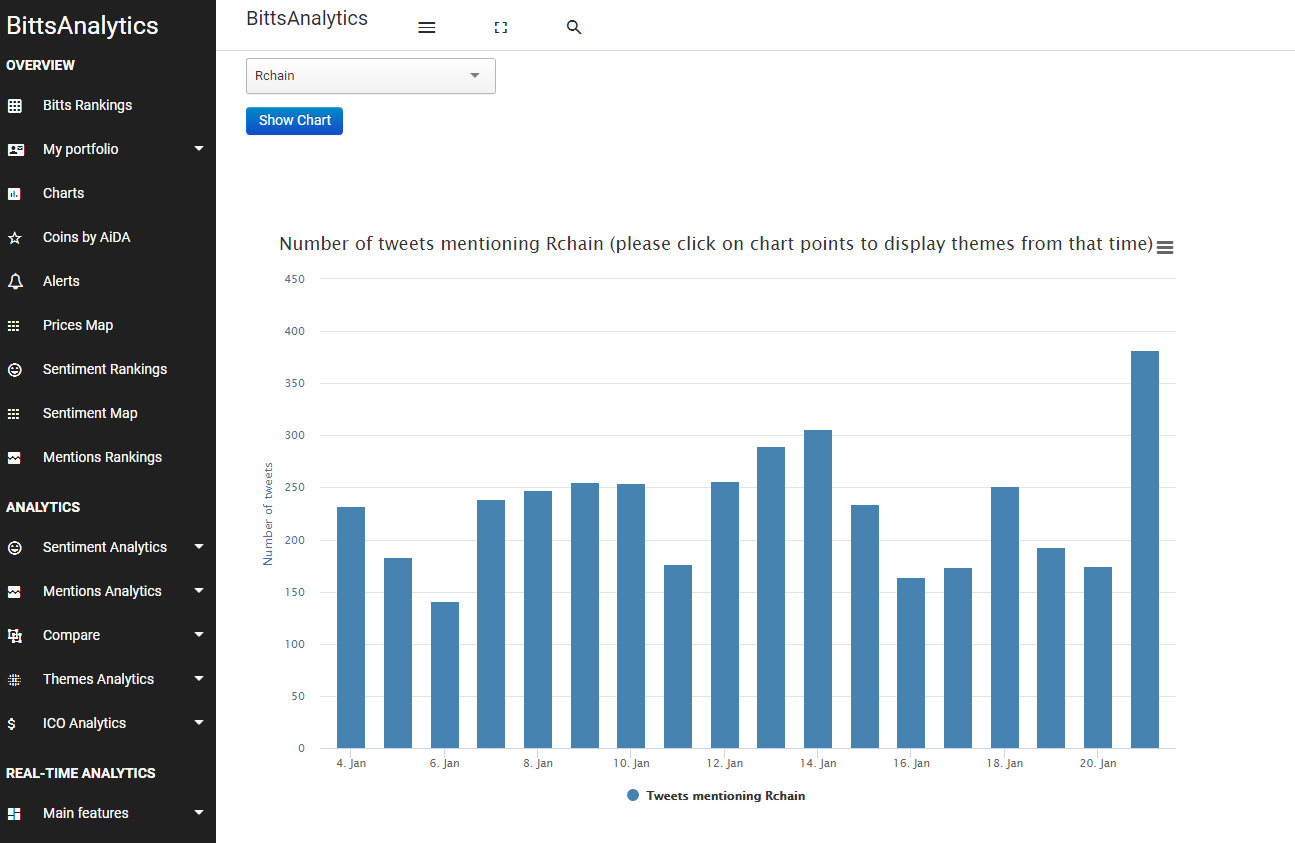This screenshot has height=843, width=1295.
Task: Click the Show Chart button
Action: (294, 121)
